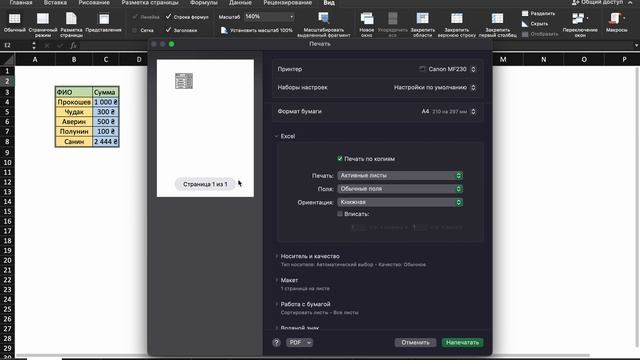Screen dimensions: 640x360
Task: Select cell containing Полунин
Action: 74,131
